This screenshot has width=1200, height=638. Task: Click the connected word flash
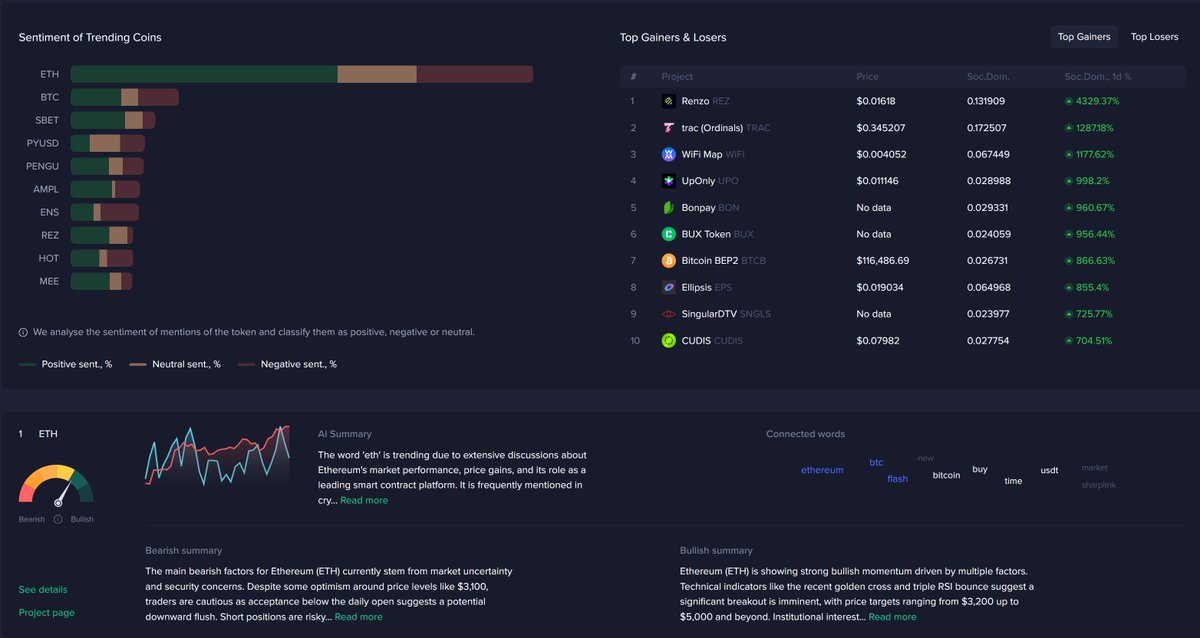point(897,478)
